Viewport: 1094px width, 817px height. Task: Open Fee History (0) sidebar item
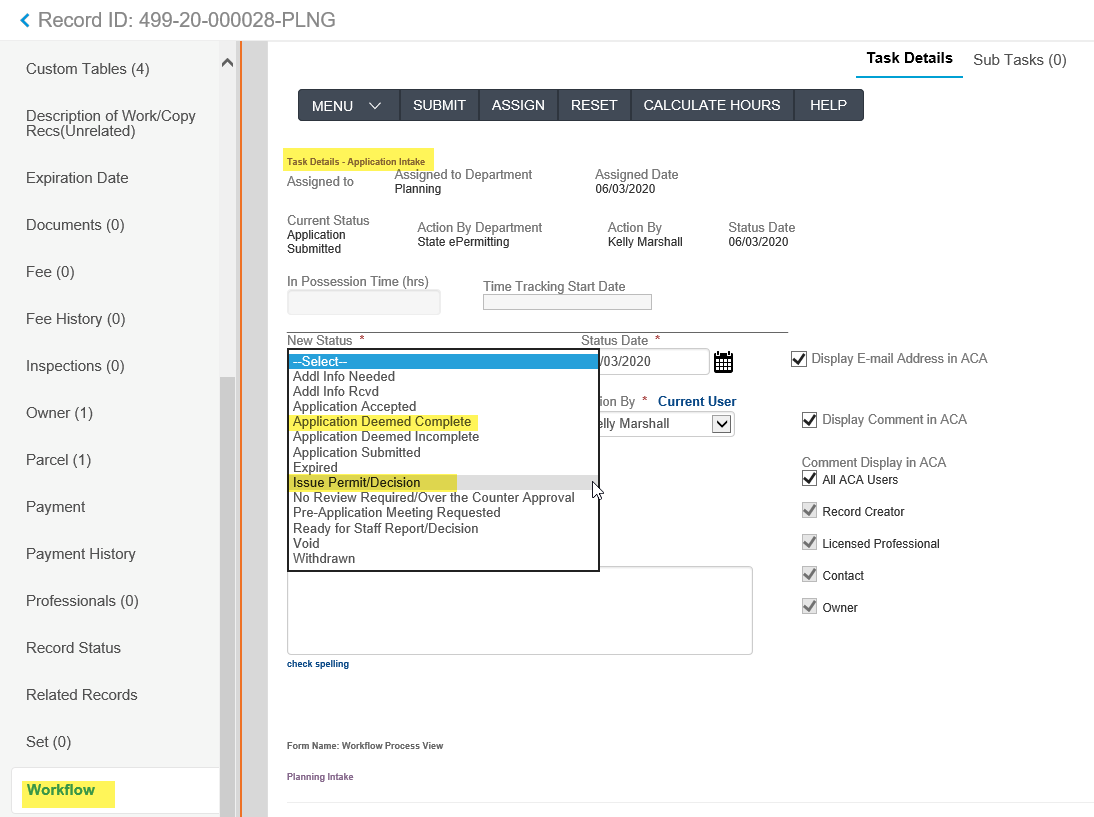click(75, 319)
